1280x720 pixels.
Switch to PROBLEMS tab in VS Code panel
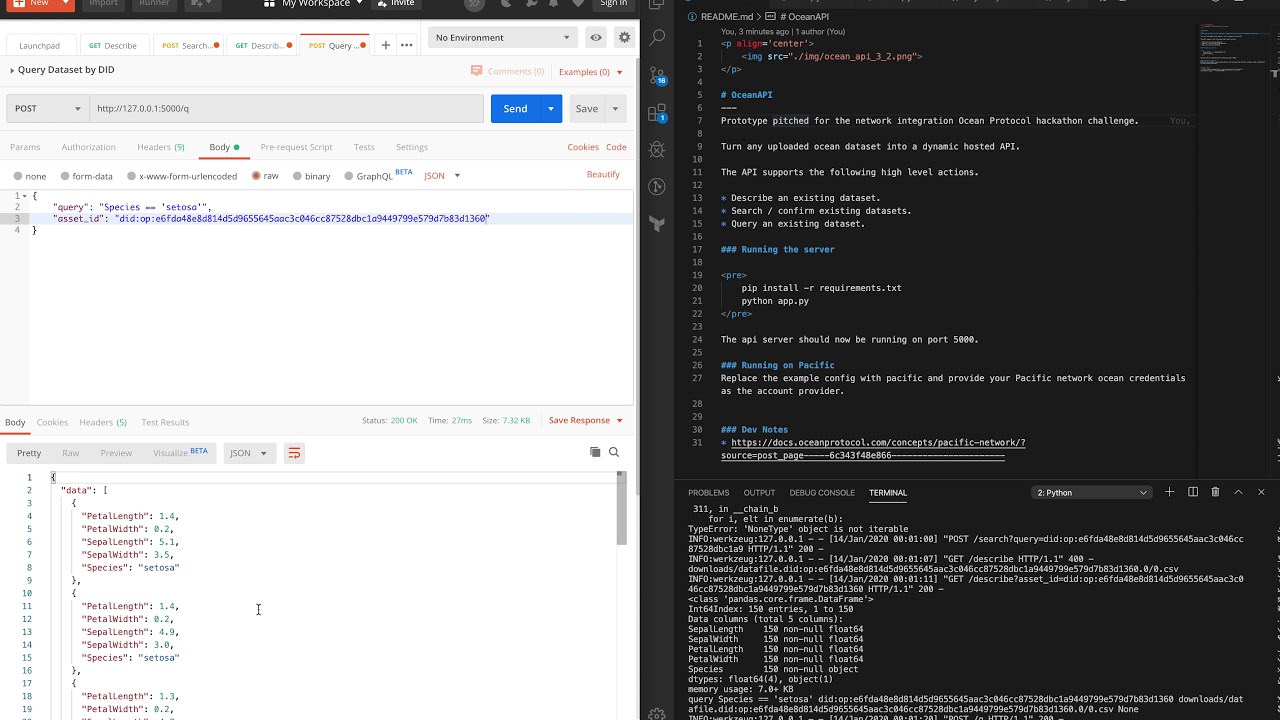coord(709,492)
